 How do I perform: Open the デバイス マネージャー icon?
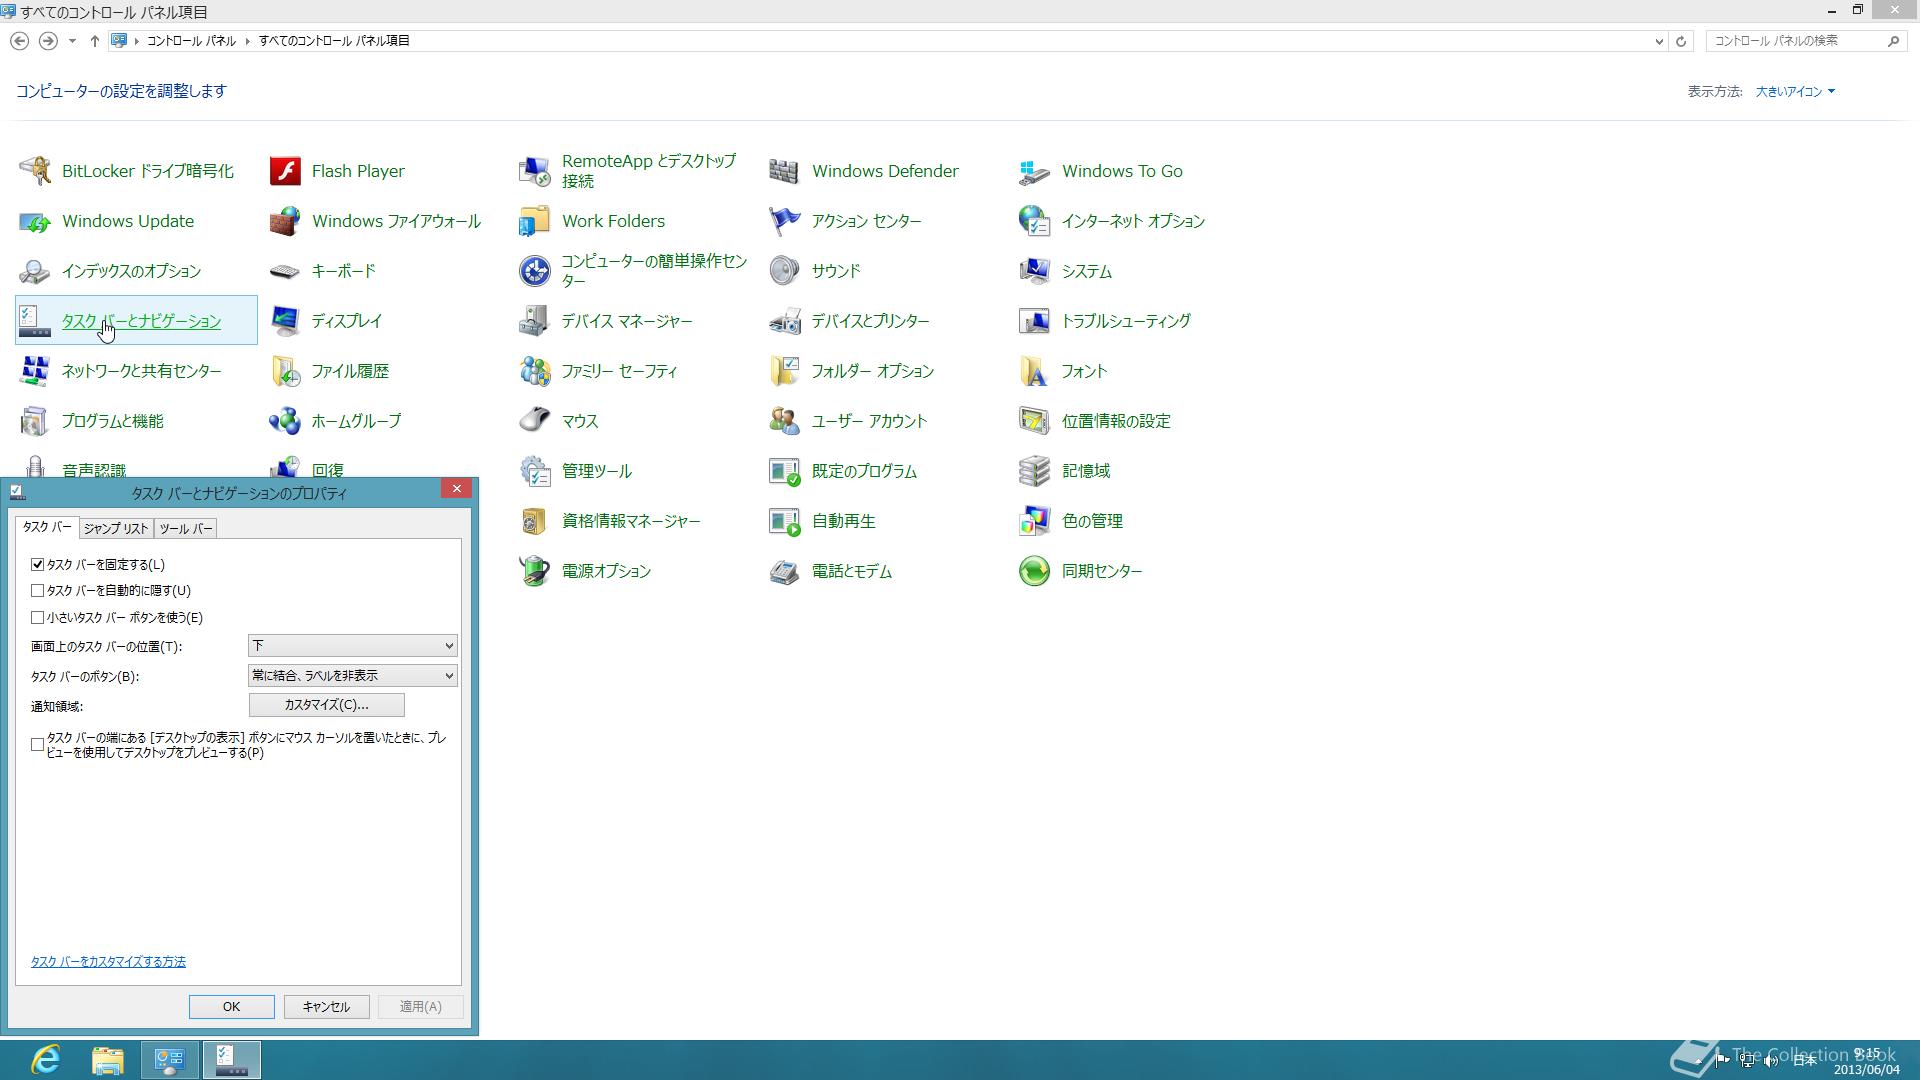(535, 321)
